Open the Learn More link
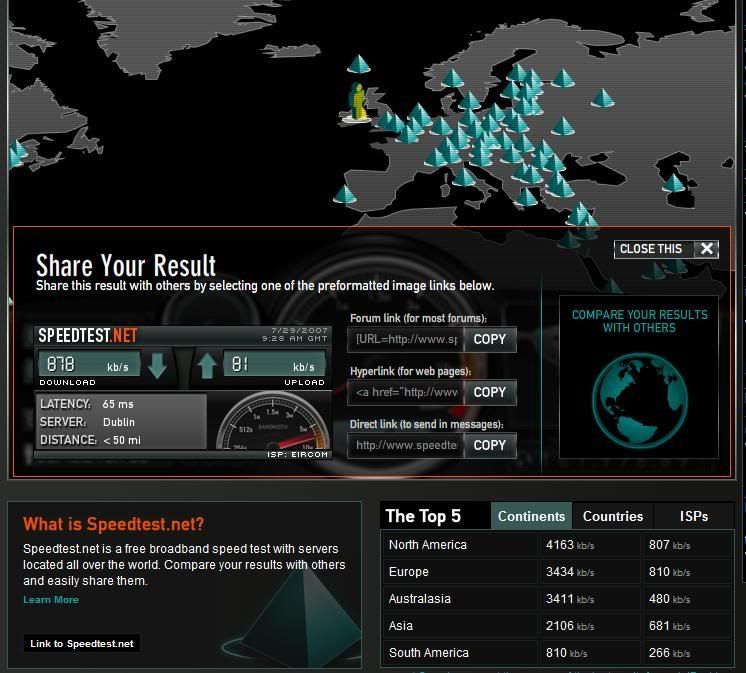This screenshot has width=746, height=673. [51, 600]
